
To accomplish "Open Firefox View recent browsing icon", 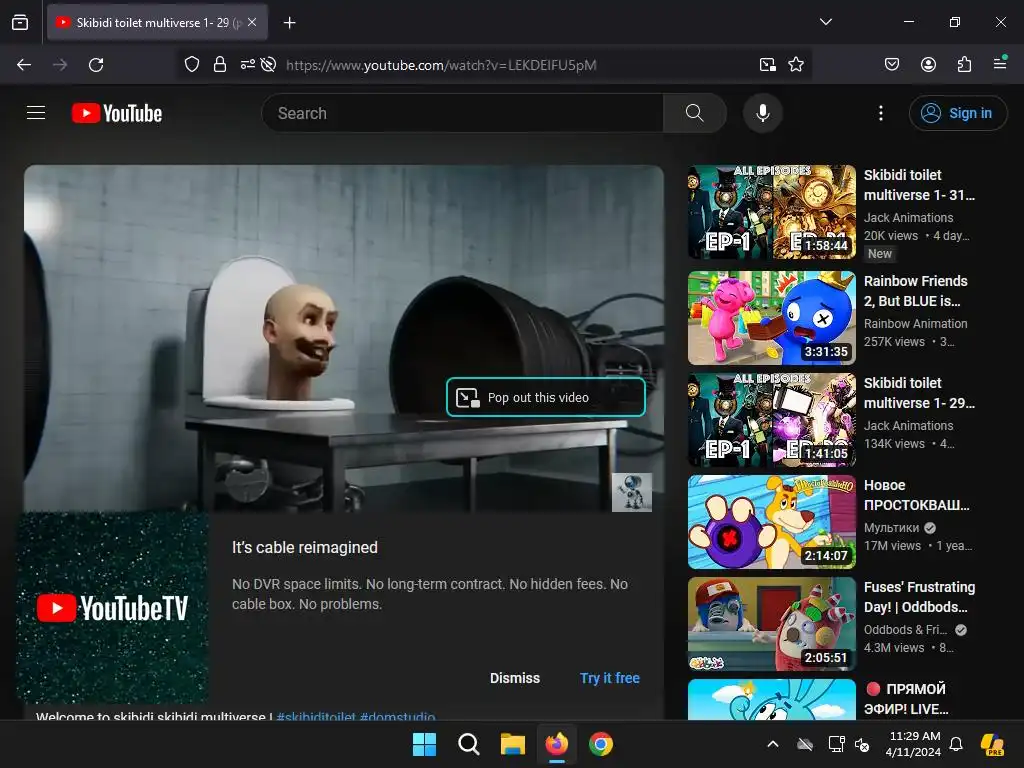I will [20, 22].
